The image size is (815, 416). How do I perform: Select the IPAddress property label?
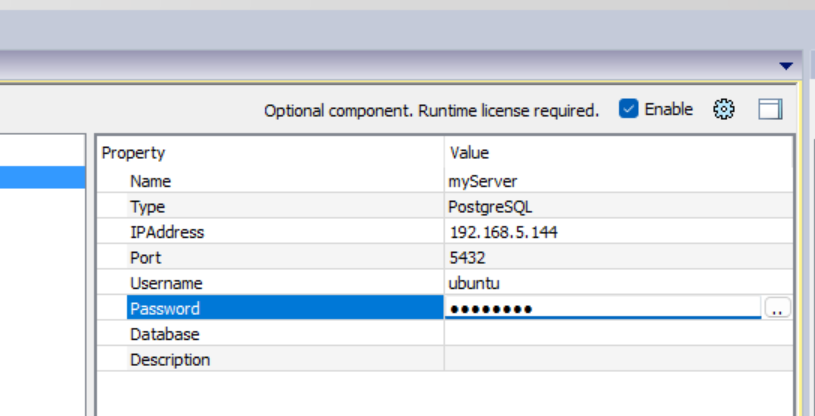[x=167, y=232]
